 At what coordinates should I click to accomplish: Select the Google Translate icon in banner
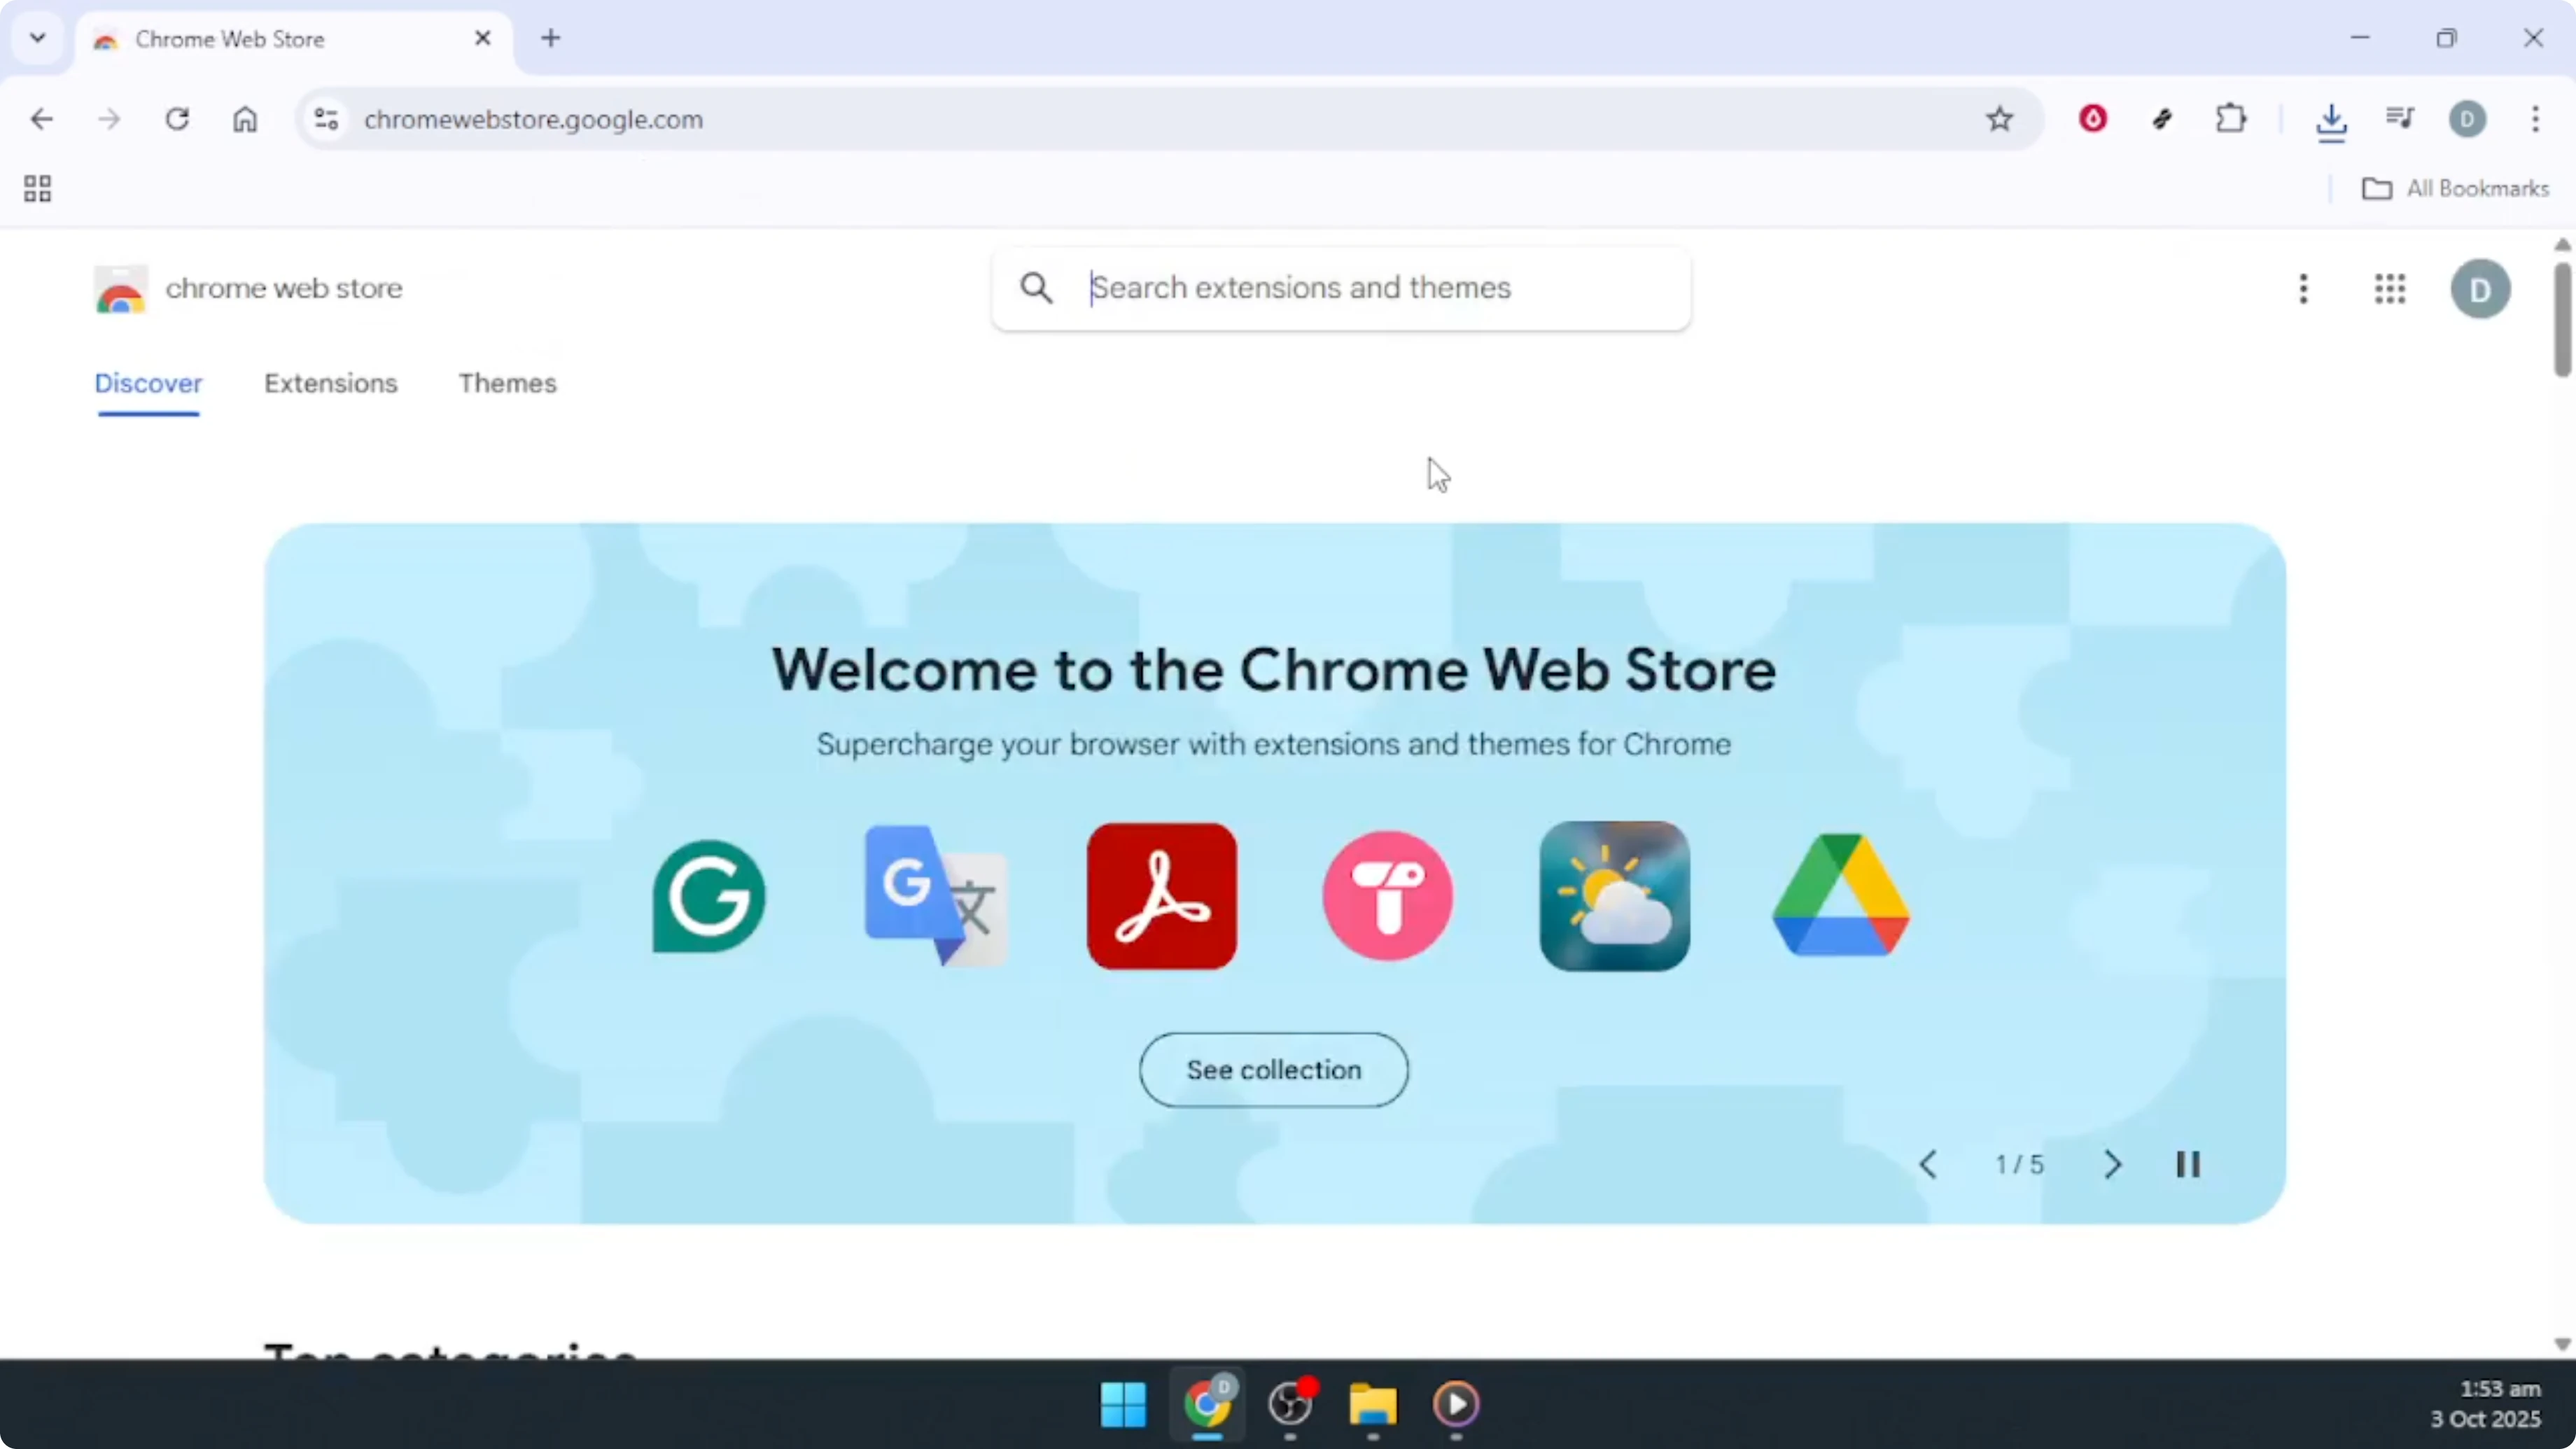pos(934,896)
